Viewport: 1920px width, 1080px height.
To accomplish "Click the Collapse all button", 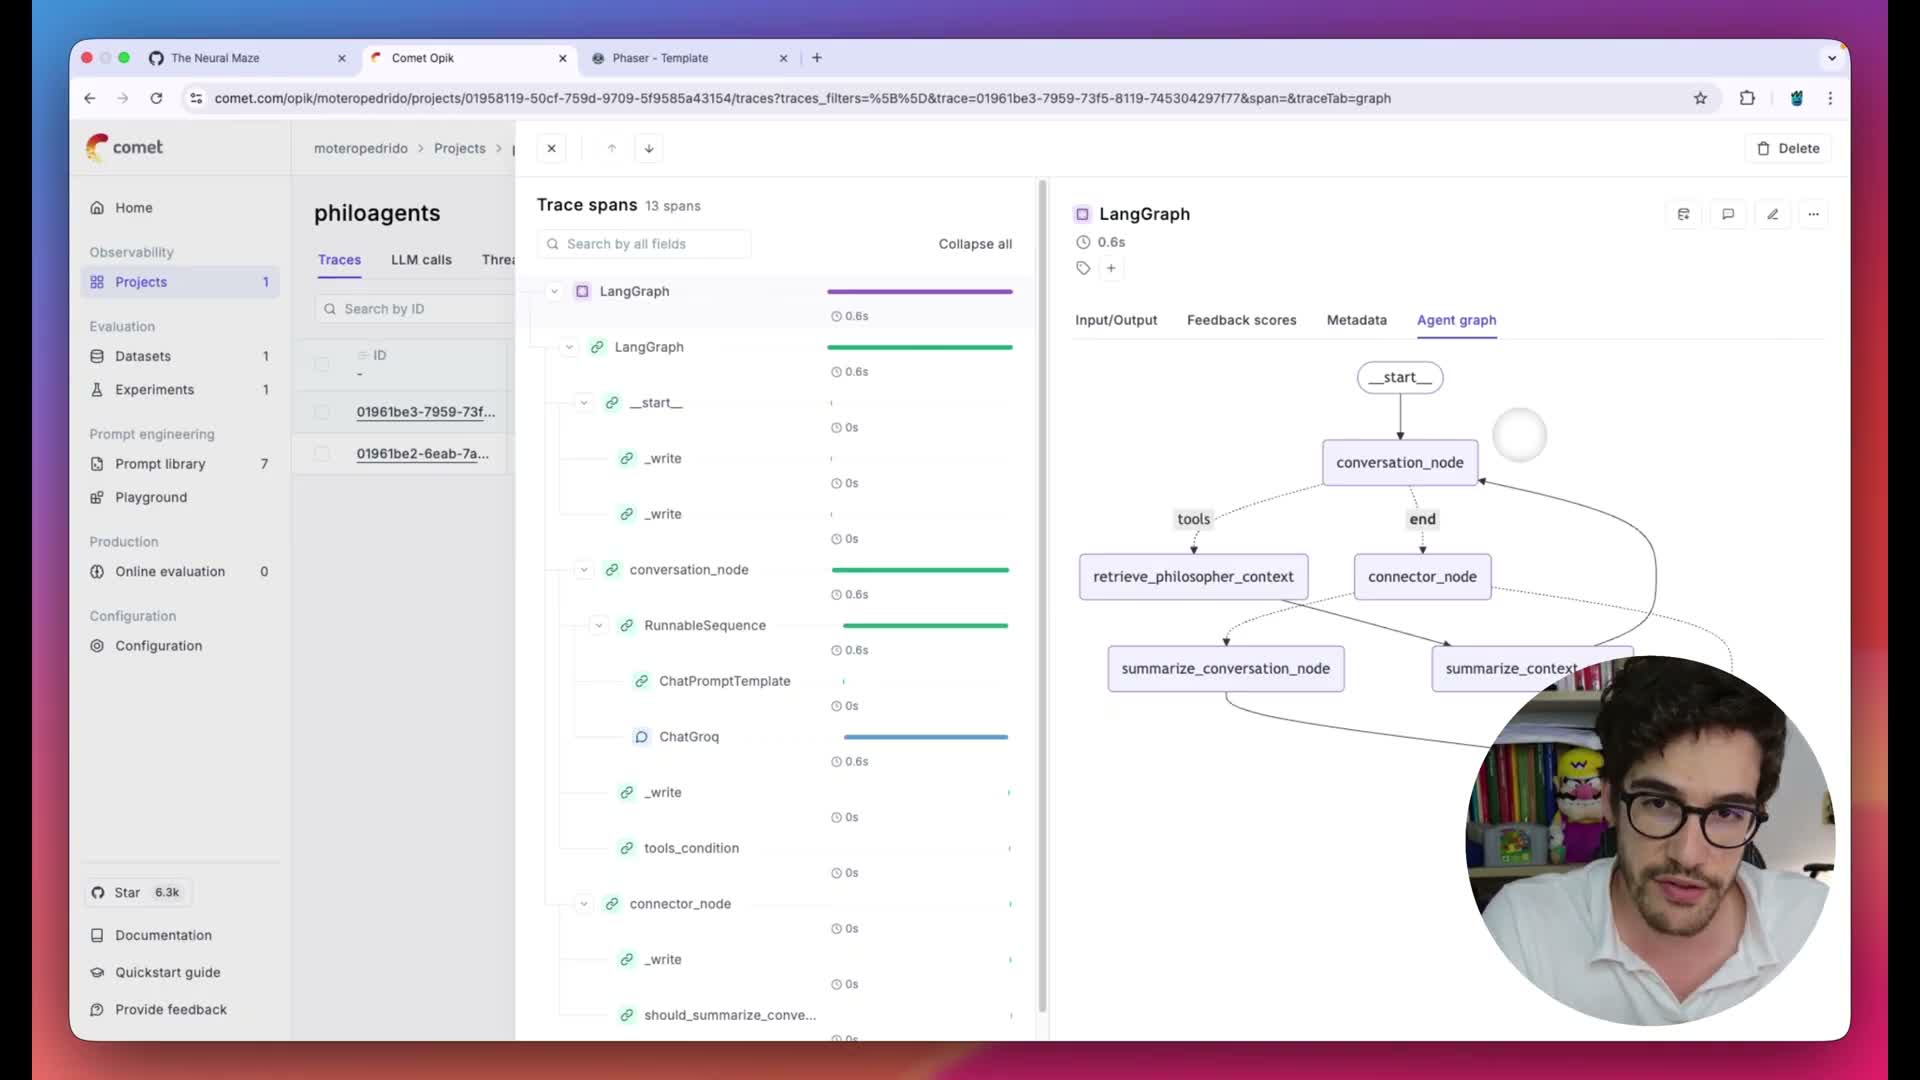I will pyautogui.click(x=975, y=244).
